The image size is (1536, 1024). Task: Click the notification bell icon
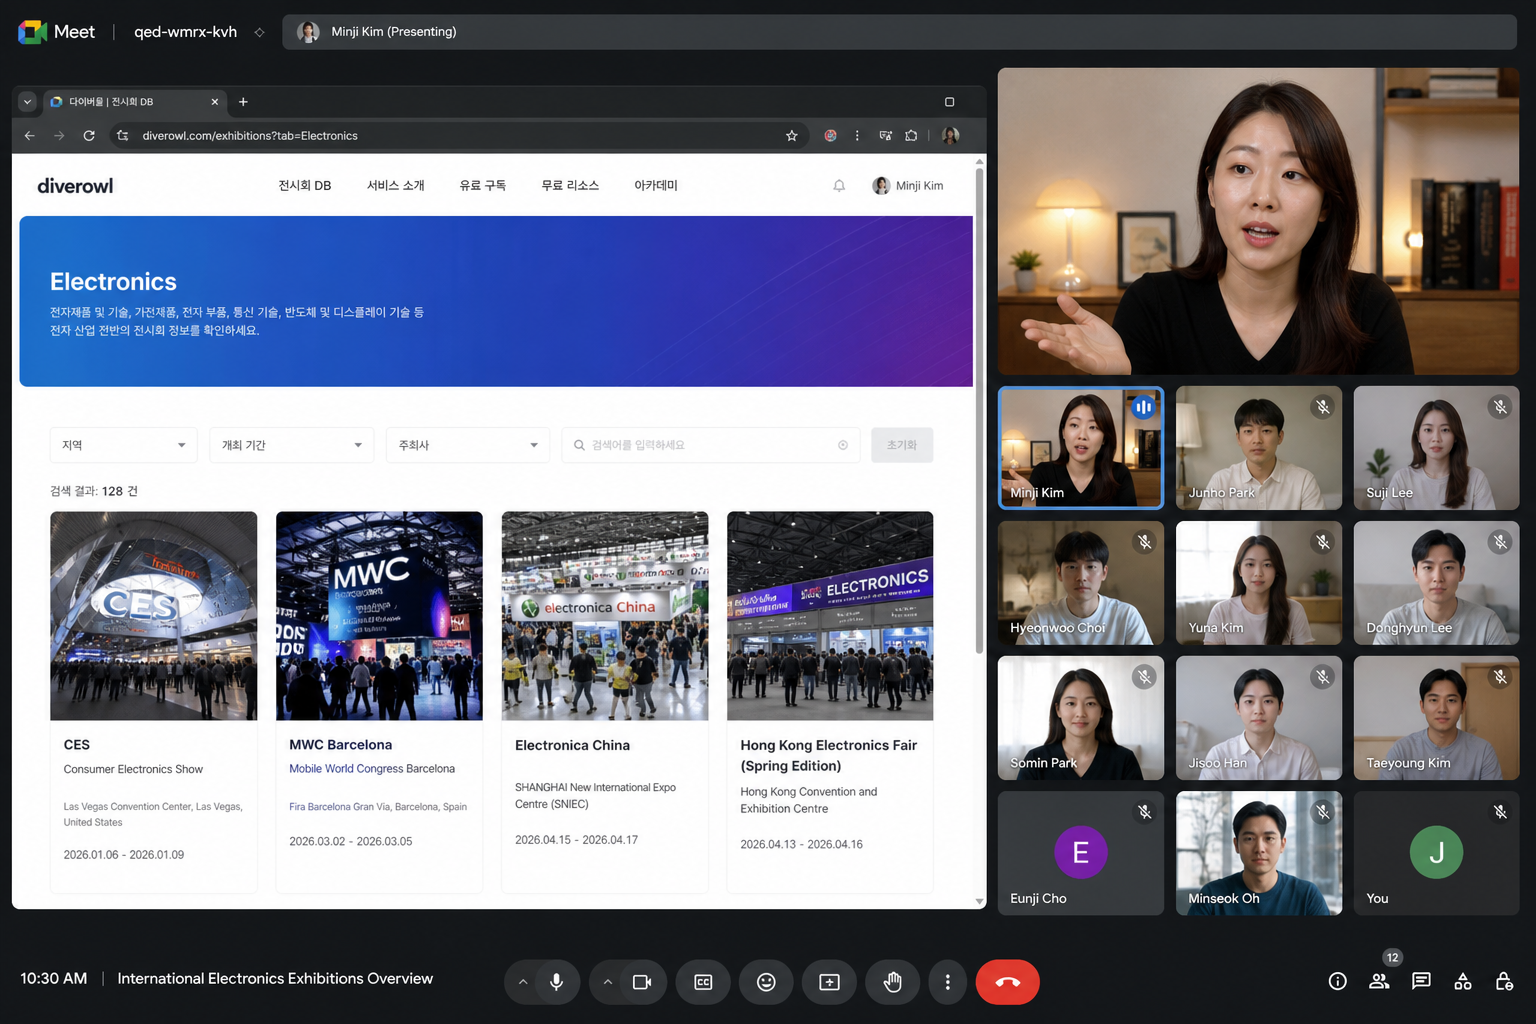click(x=839, y=186)
